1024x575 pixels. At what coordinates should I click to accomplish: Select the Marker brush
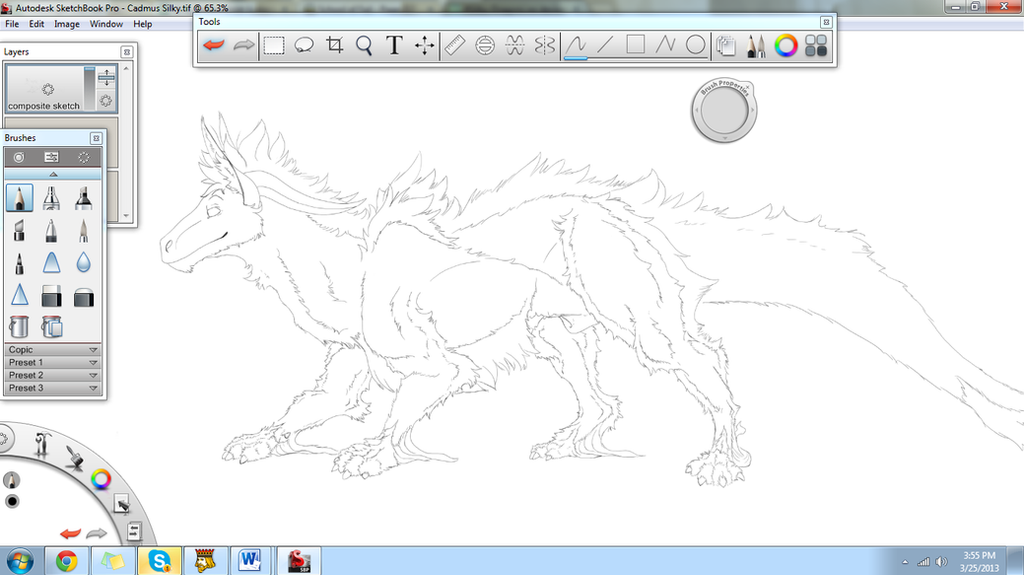click(84, 197)
